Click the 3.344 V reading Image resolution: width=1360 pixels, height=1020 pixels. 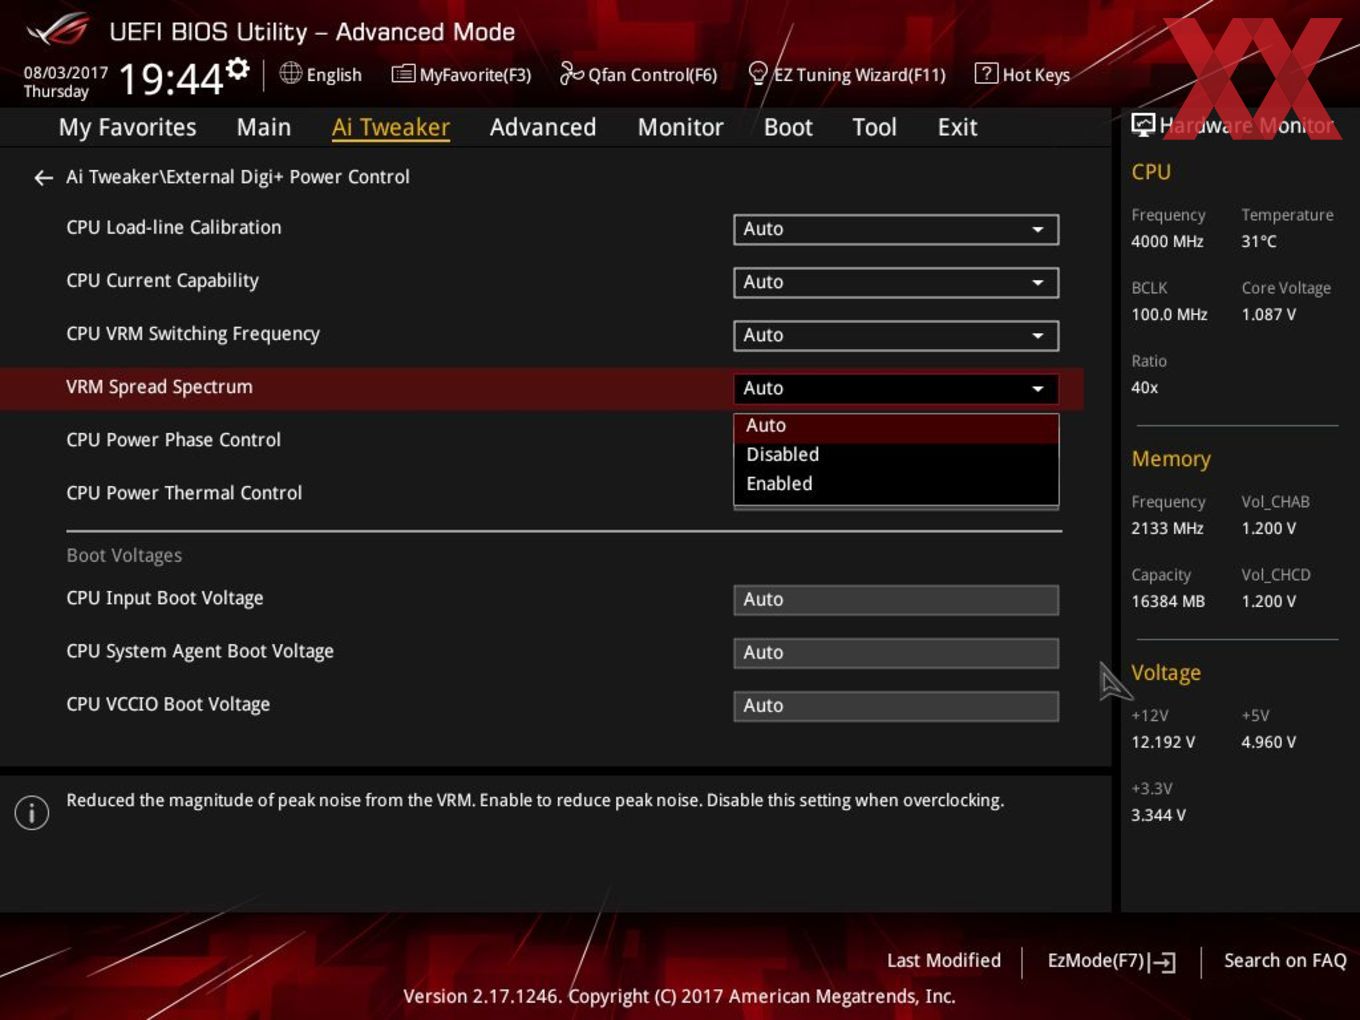pos(1159,816)
